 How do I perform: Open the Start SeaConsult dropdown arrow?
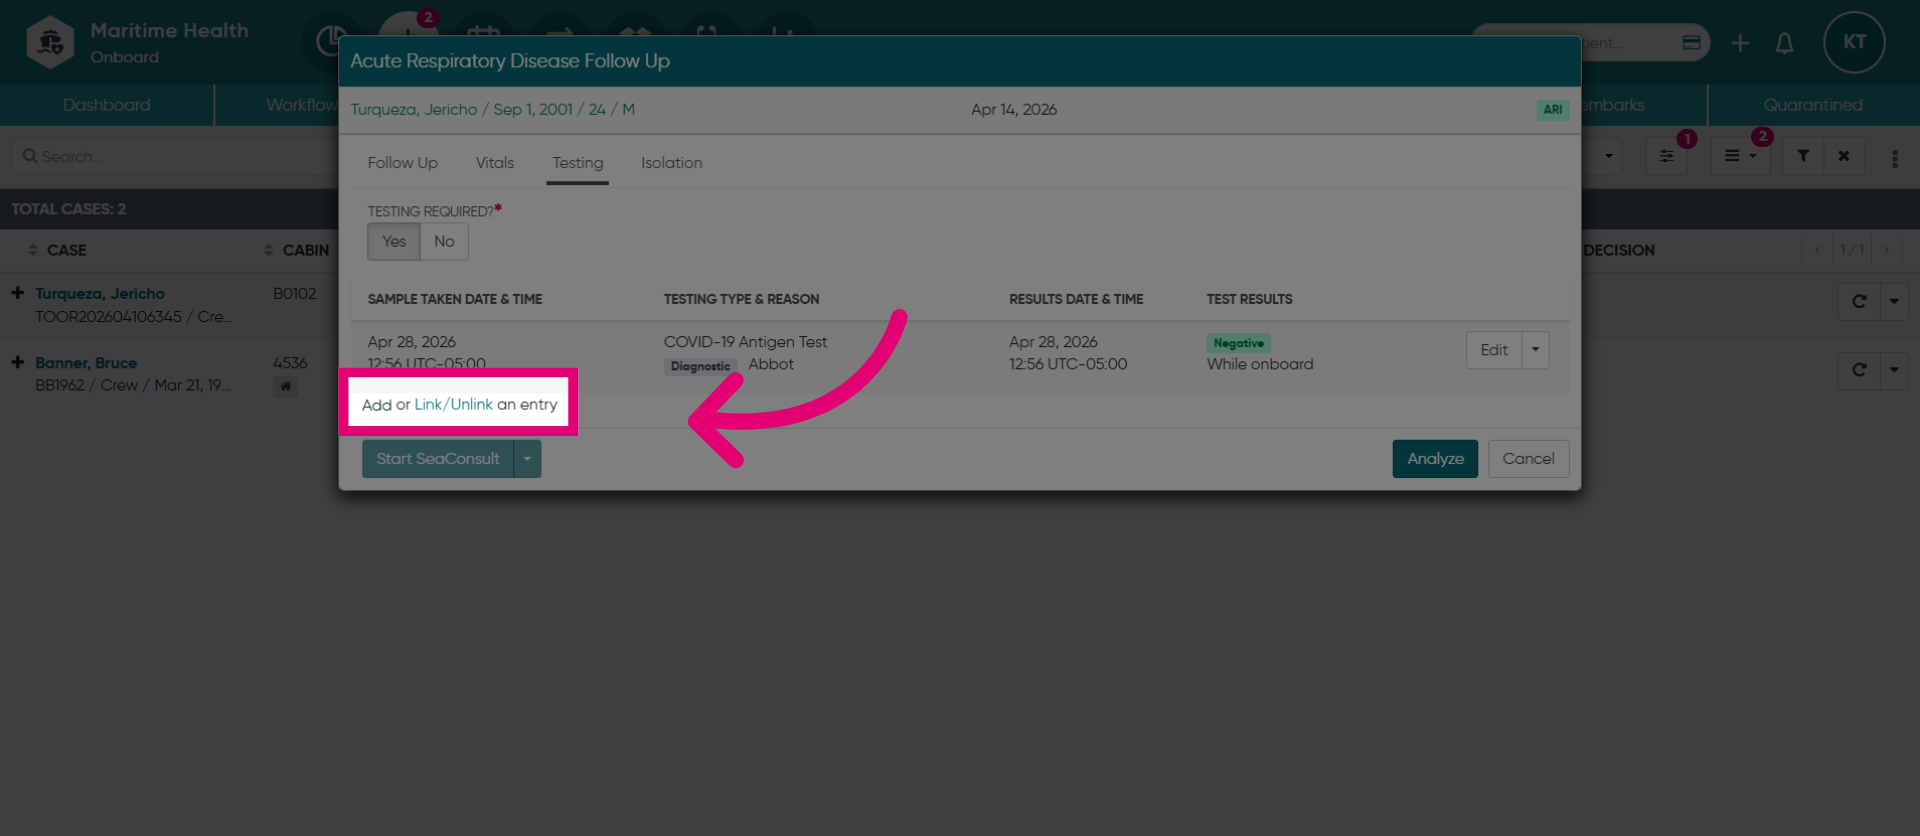527,459
